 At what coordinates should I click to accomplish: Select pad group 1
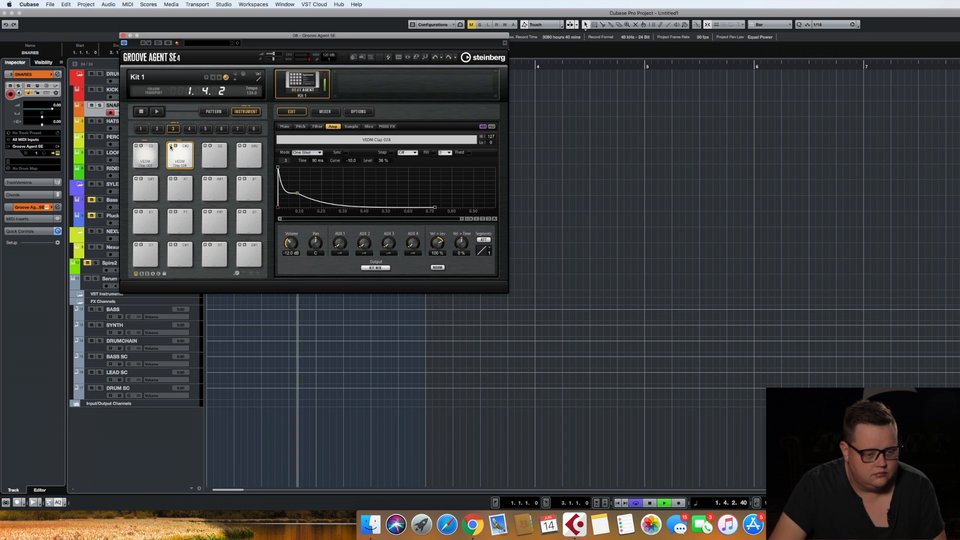click(x=141, y=129)
